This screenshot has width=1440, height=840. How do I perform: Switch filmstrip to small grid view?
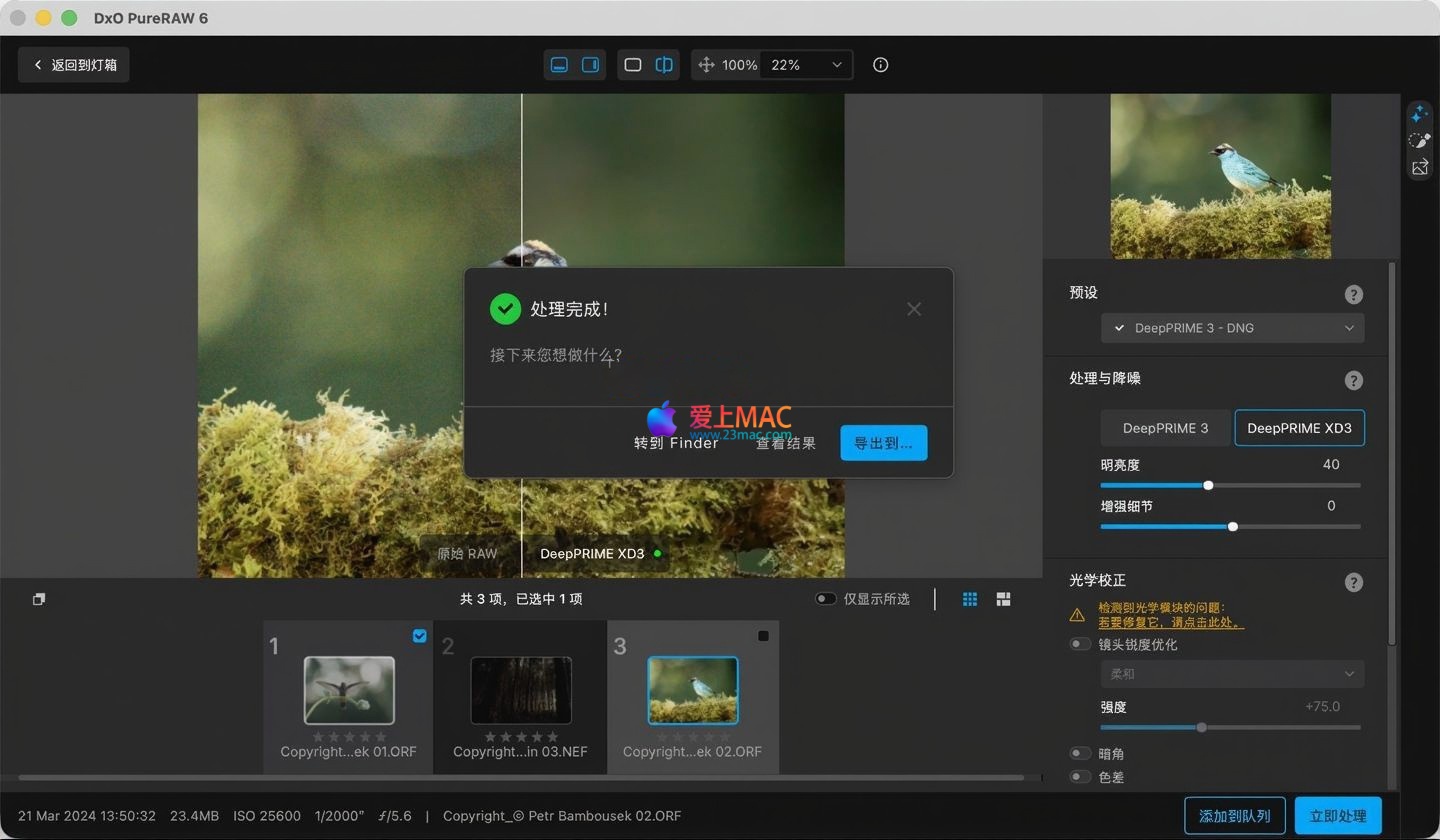(969, 599)
